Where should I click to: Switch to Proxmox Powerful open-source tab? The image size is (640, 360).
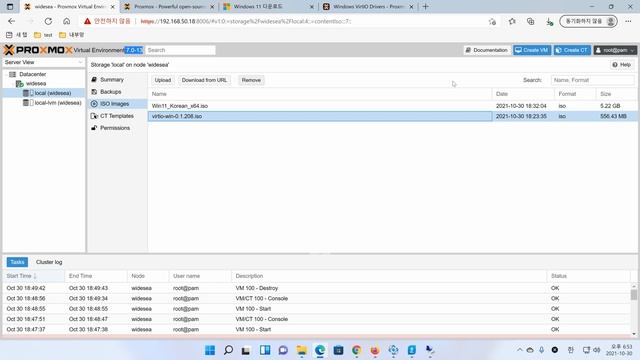coord(168,7)
